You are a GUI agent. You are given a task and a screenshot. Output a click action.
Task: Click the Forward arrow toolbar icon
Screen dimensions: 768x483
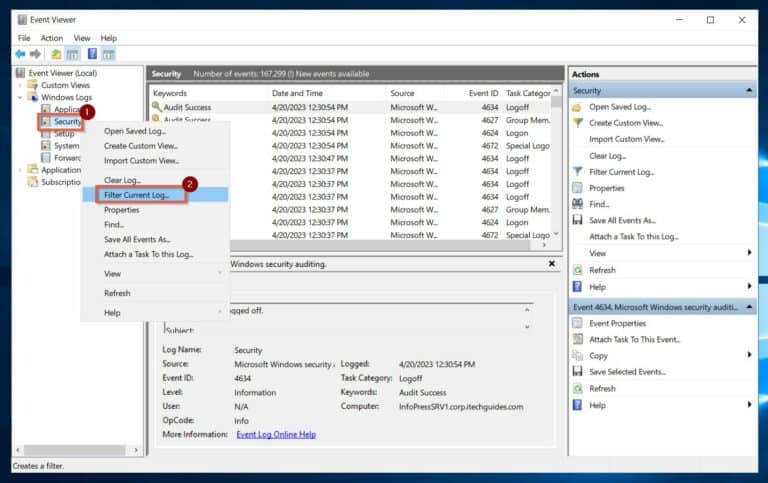[35, 54]
